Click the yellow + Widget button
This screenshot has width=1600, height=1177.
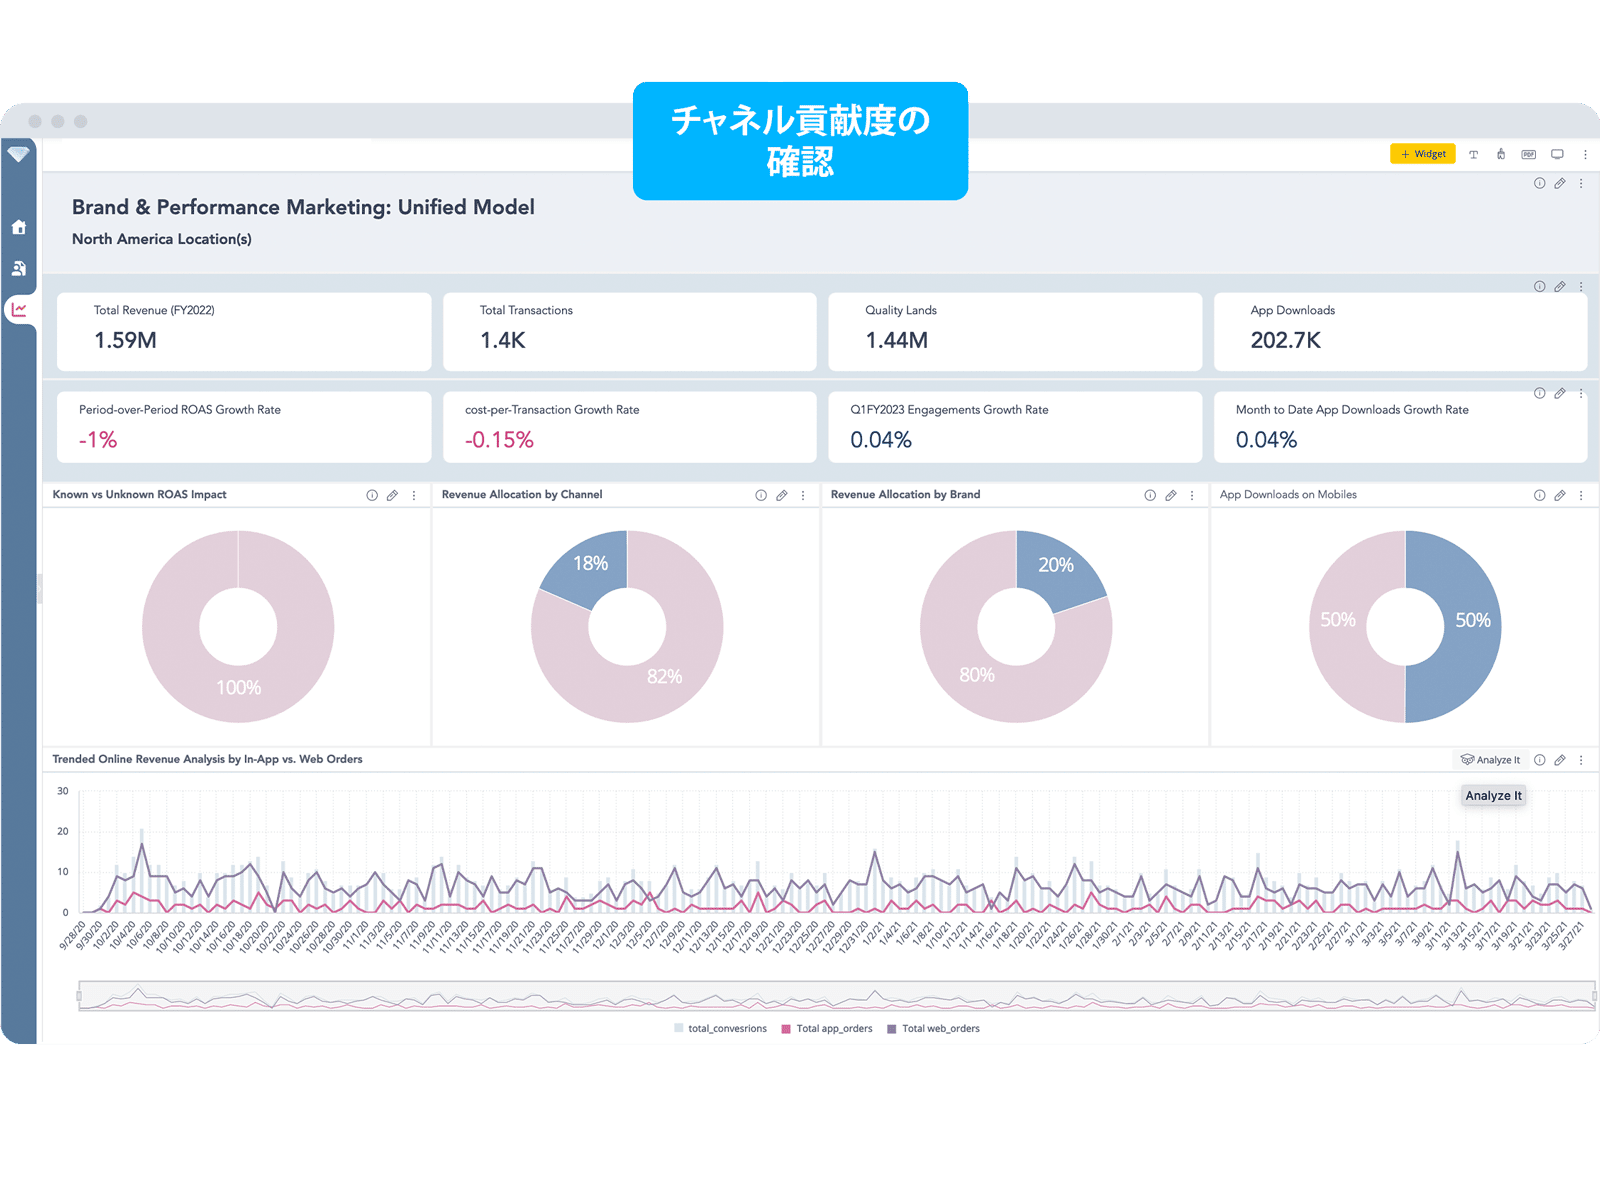tap(1422, 154)
